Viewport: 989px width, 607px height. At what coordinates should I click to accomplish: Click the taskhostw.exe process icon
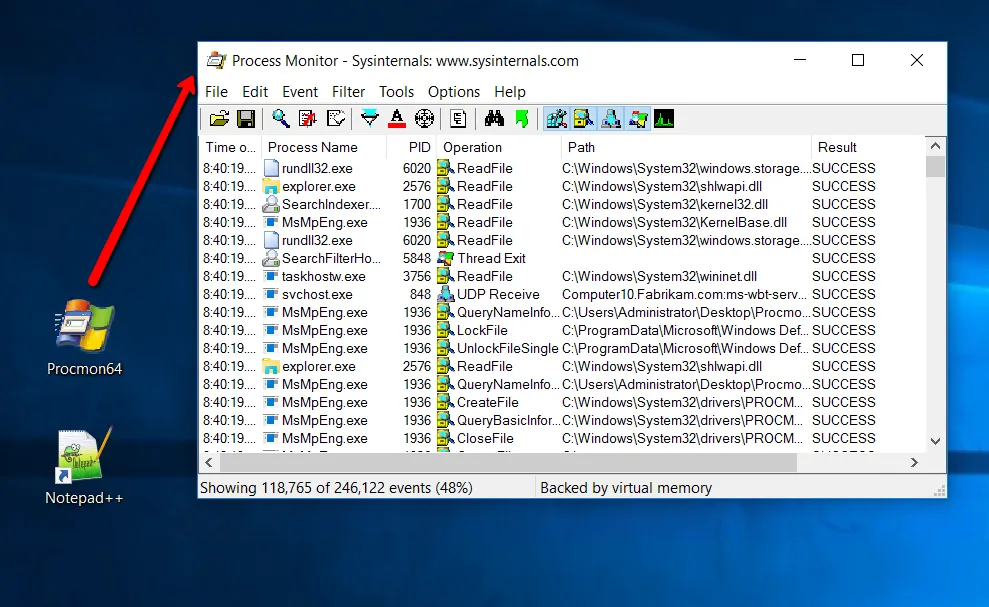(271, 276)
